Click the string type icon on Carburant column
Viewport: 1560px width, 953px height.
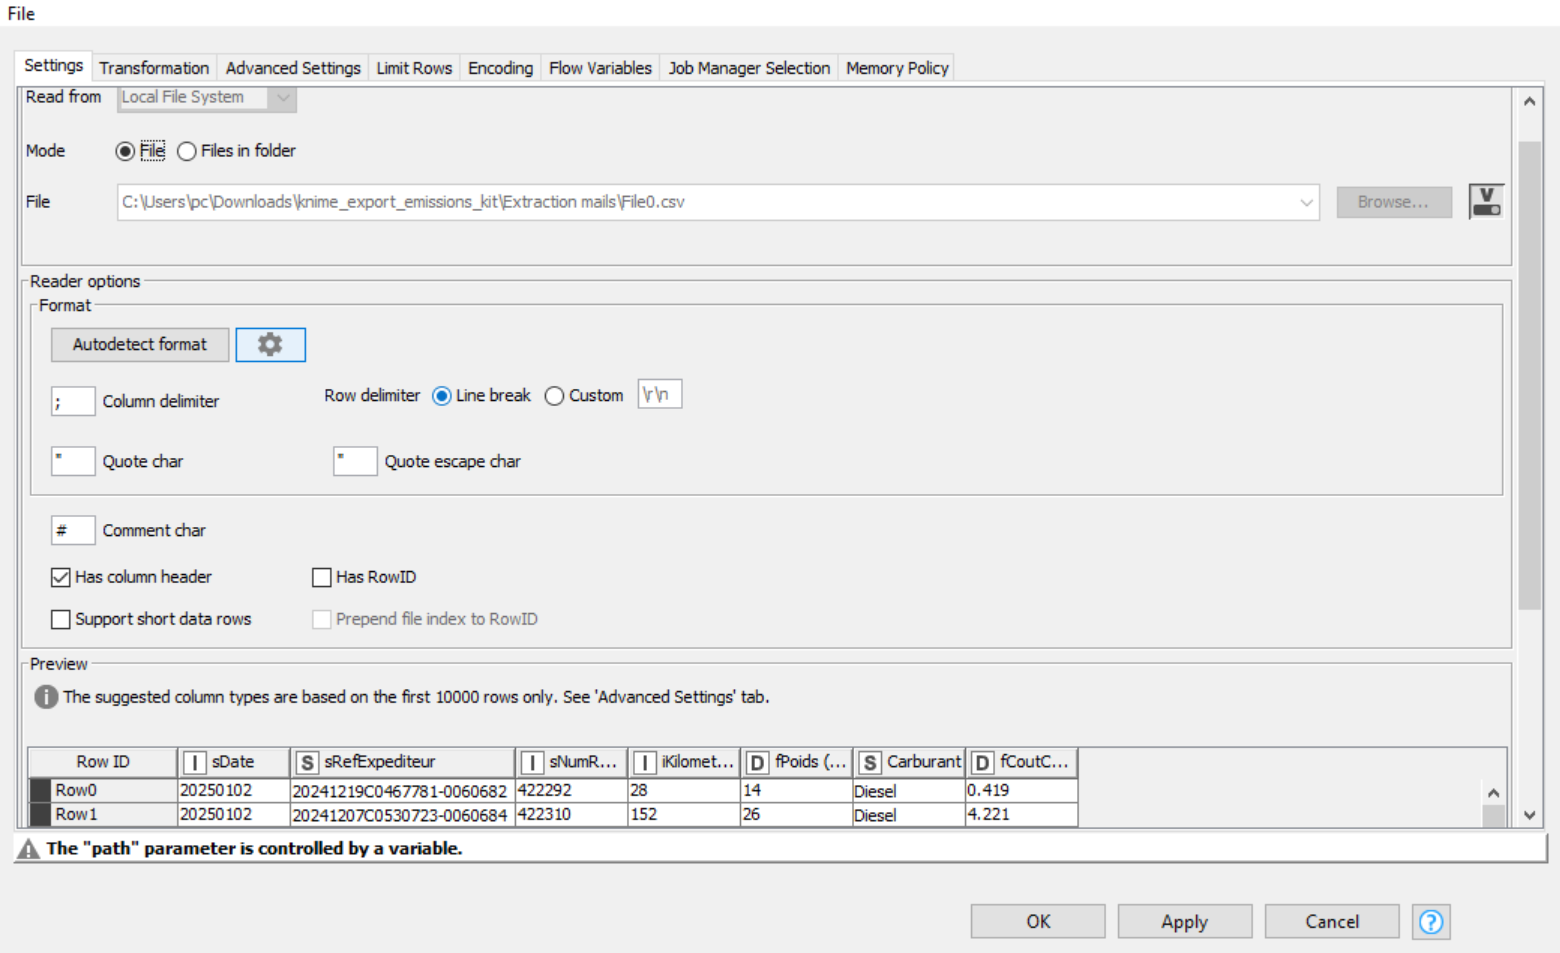point(872,761)
